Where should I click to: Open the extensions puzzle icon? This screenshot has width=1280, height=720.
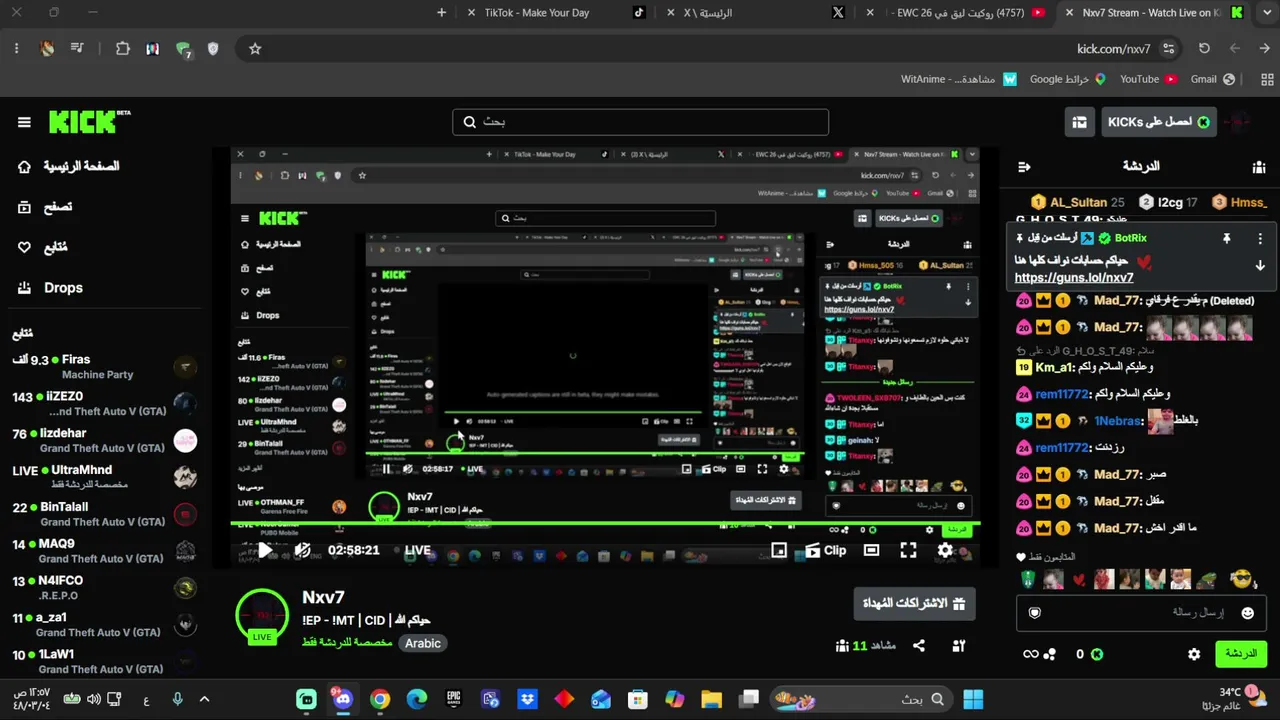point(123,48)
